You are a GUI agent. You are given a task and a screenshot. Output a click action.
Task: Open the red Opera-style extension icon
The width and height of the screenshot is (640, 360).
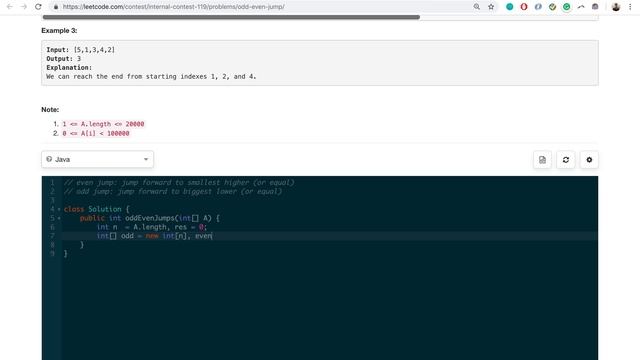coord(524,7)
